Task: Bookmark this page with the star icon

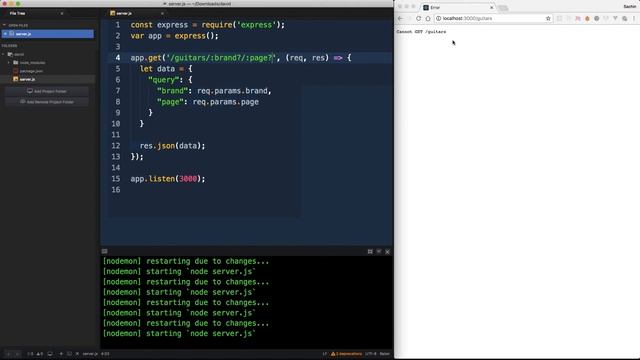Action: [x=548, y=18]
